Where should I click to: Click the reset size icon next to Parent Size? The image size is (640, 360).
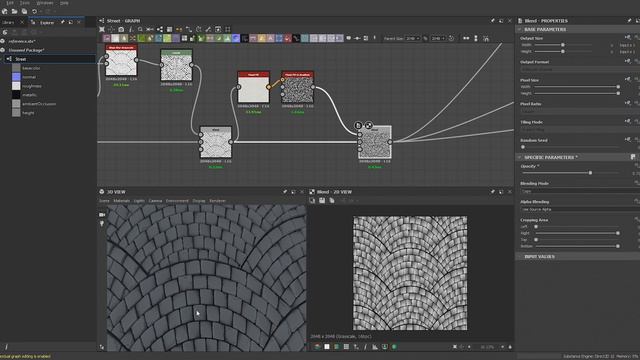pyautogui.click(x=451, y=38)
